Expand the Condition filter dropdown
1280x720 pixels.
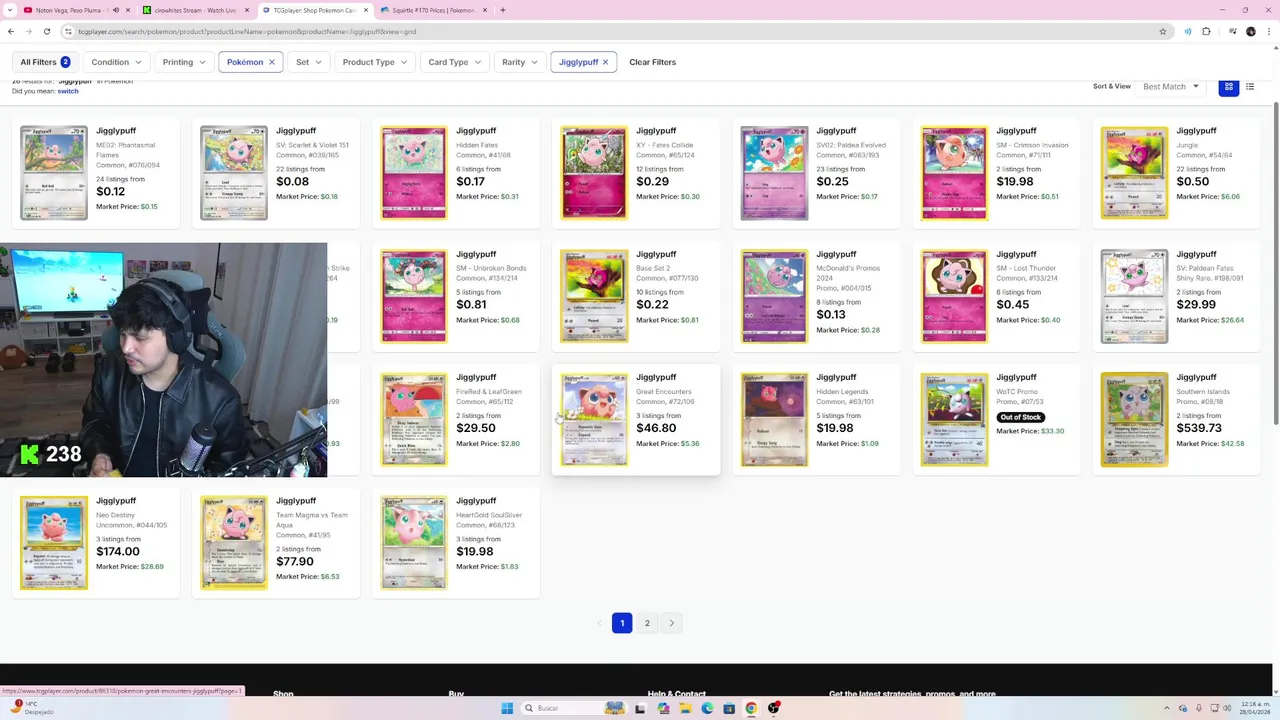coord(116,62)
